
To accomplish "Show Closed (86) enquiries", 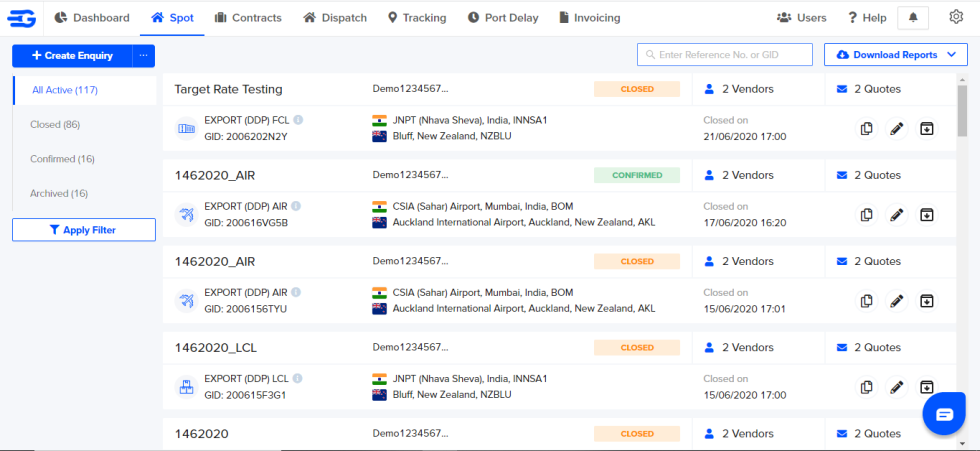I will click(55, 125).
